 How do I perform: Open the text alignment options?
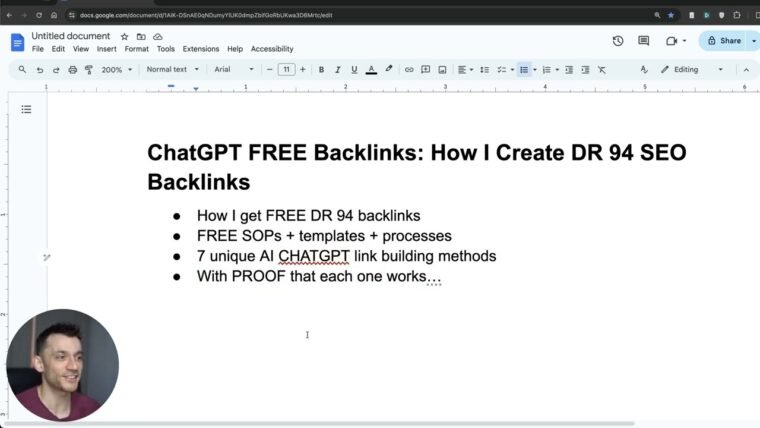465,70
